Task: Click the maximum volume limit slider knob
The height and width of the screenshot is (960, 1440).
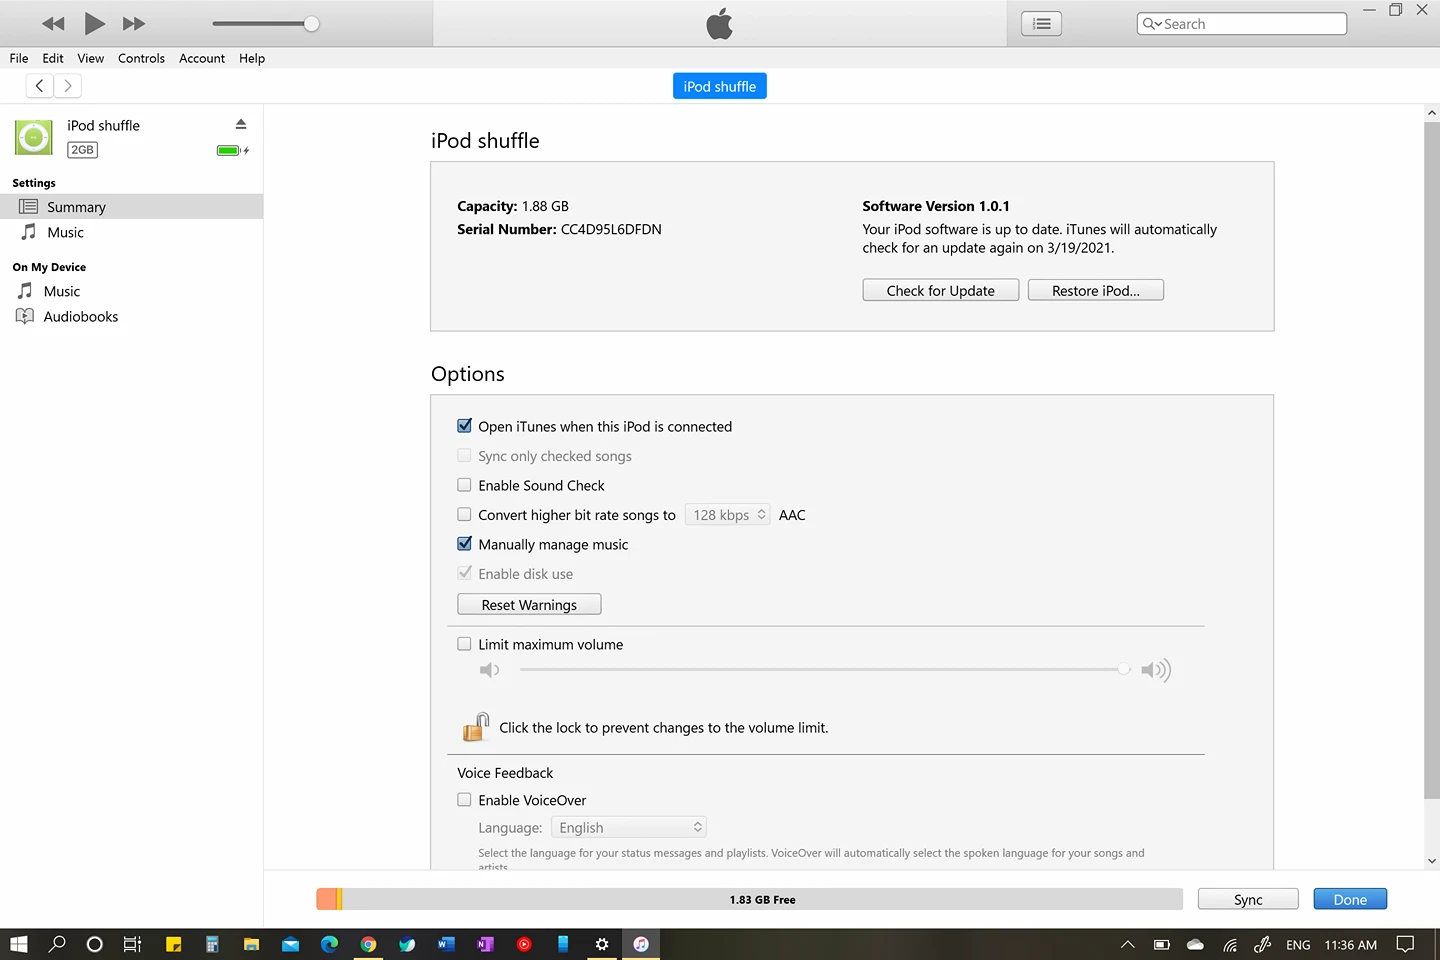Action: coord(1124,669)
